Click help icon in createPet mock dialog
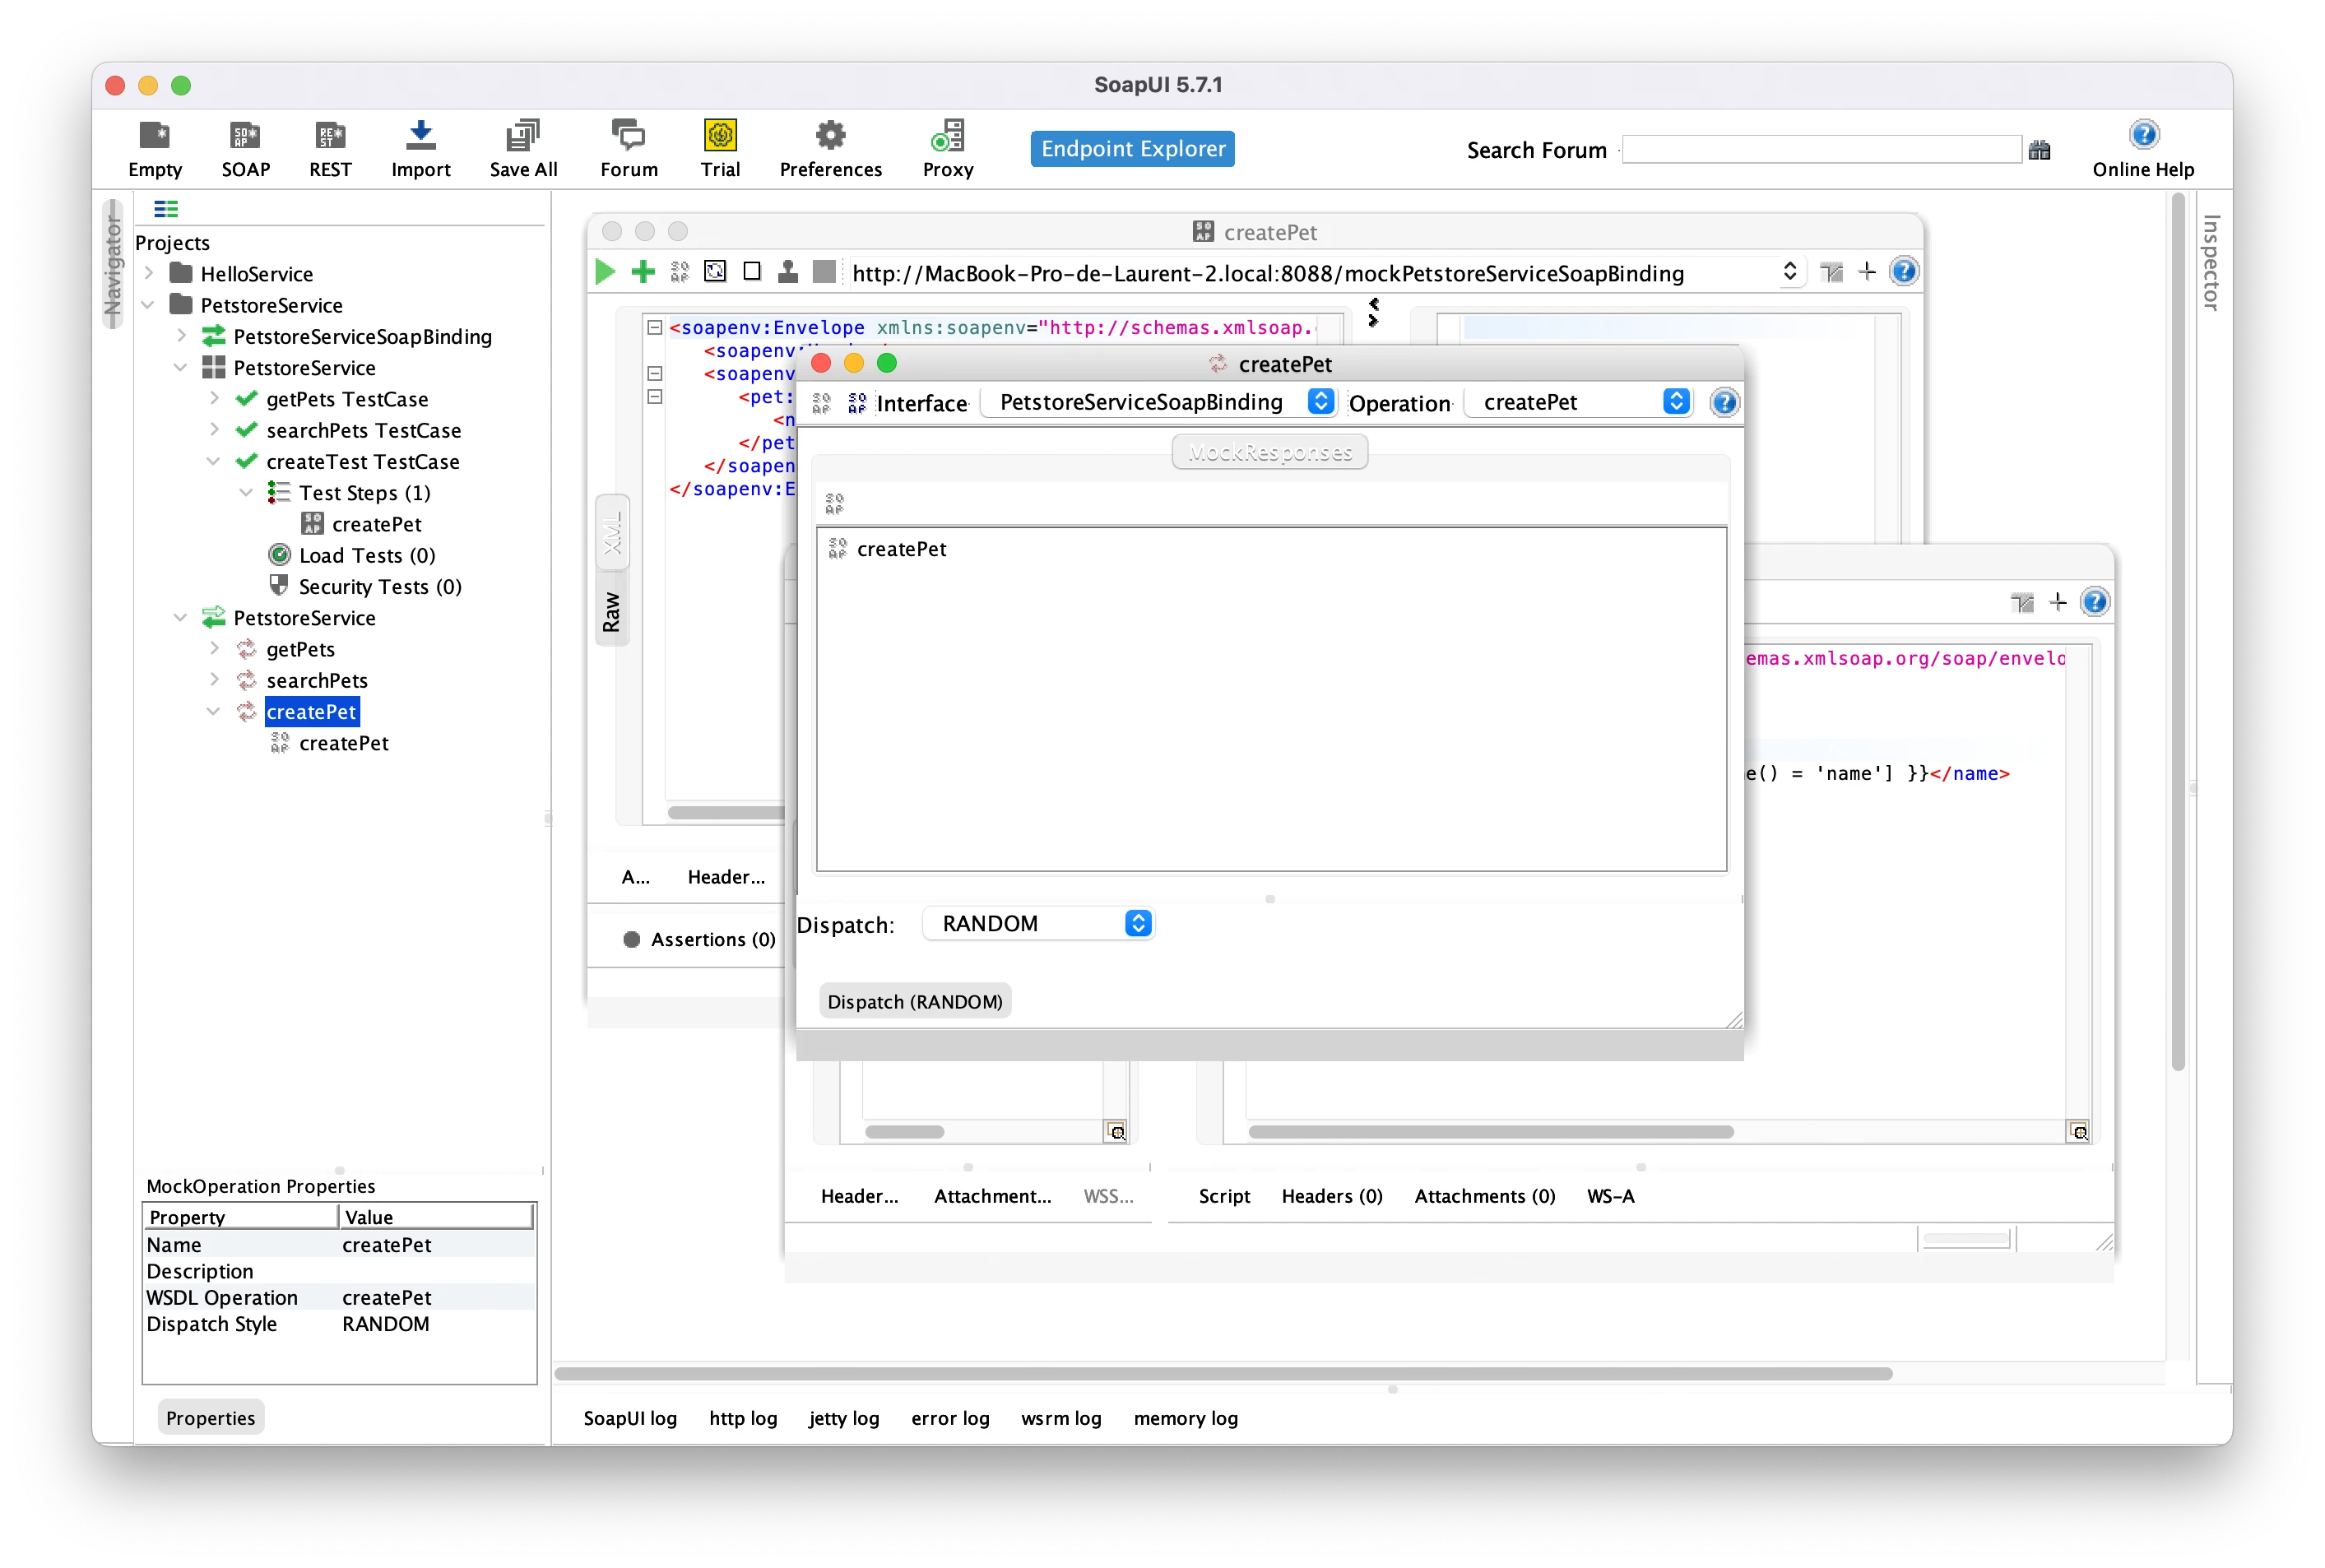The image size is (2325, 1568). coord(1724,403)
